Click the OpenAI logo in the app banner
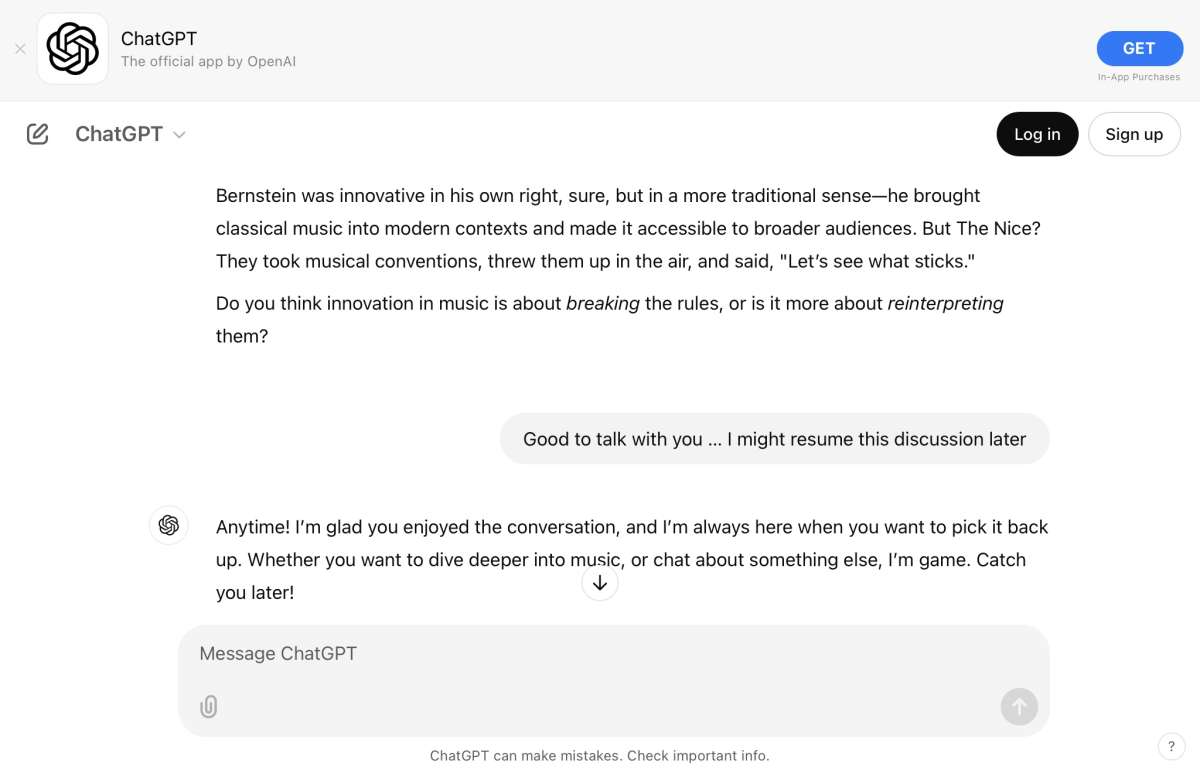 click(x=73, y=49)
